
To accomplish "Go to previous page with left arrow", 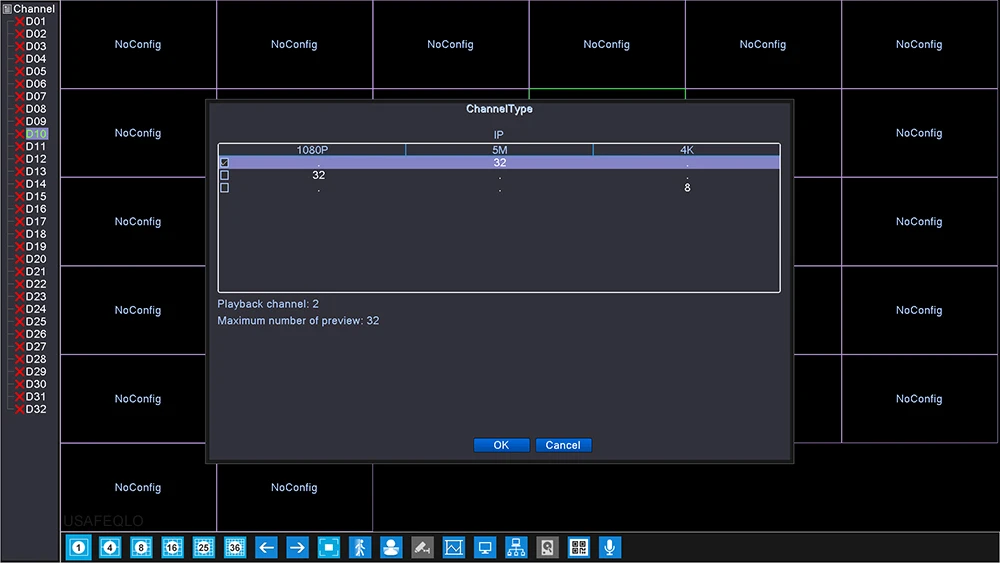I will pyautogui.click(x=266, y=547).
